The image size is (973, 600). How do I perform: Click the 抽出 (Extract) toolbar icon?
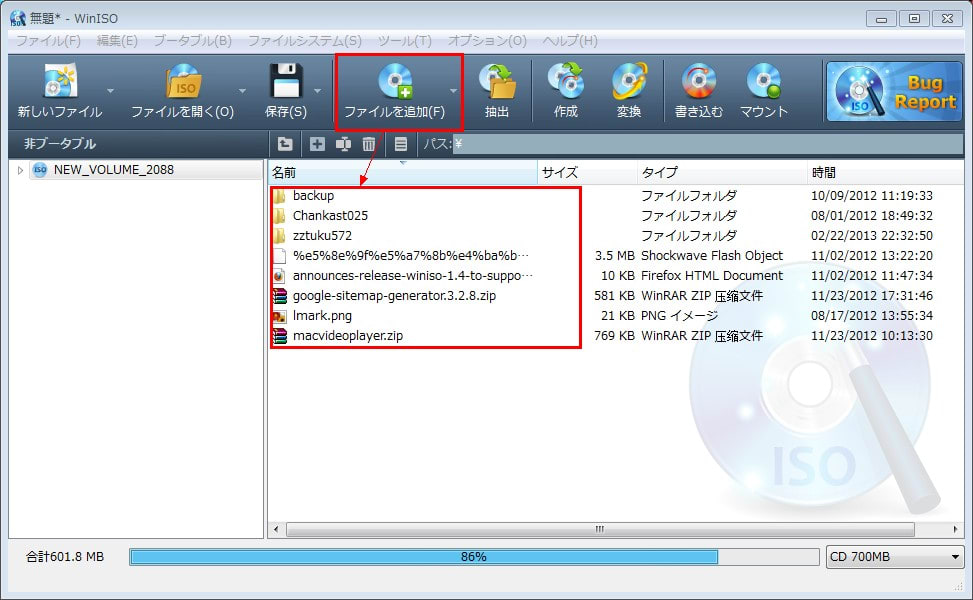[497, 81]
